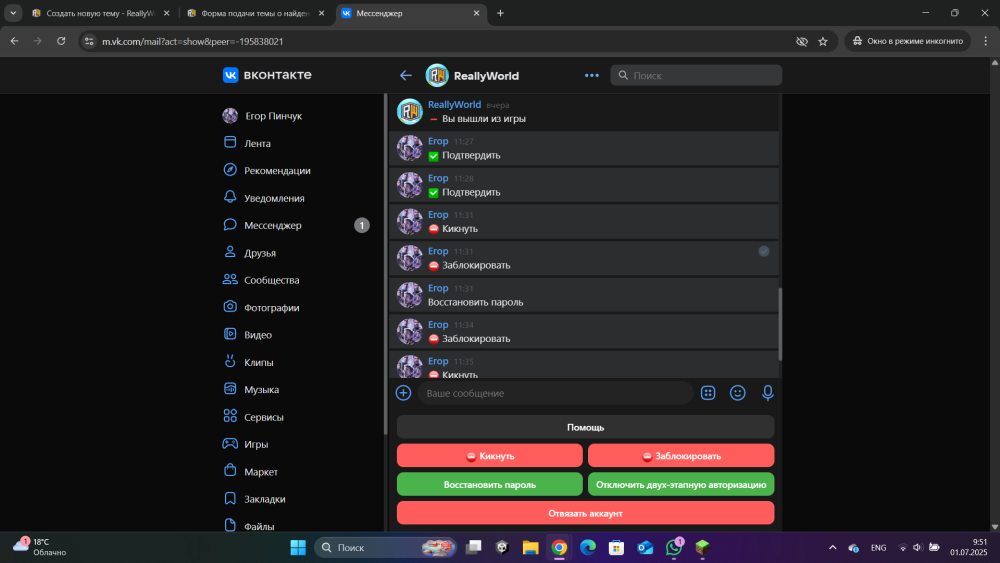
Task: Open the VKontakte logo home link
Action: coord(267,75)
